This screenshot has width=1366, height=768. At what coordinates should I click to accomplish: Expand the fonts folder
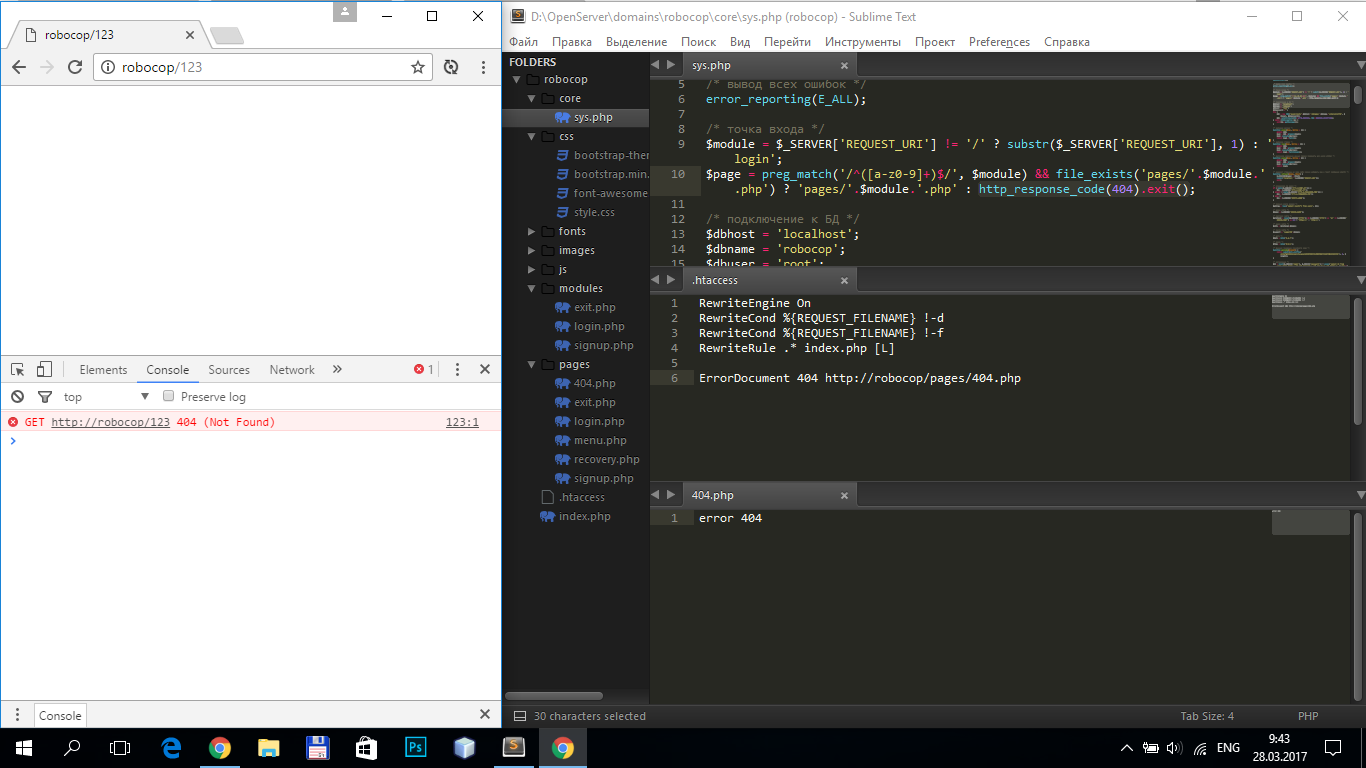point(533,232)
